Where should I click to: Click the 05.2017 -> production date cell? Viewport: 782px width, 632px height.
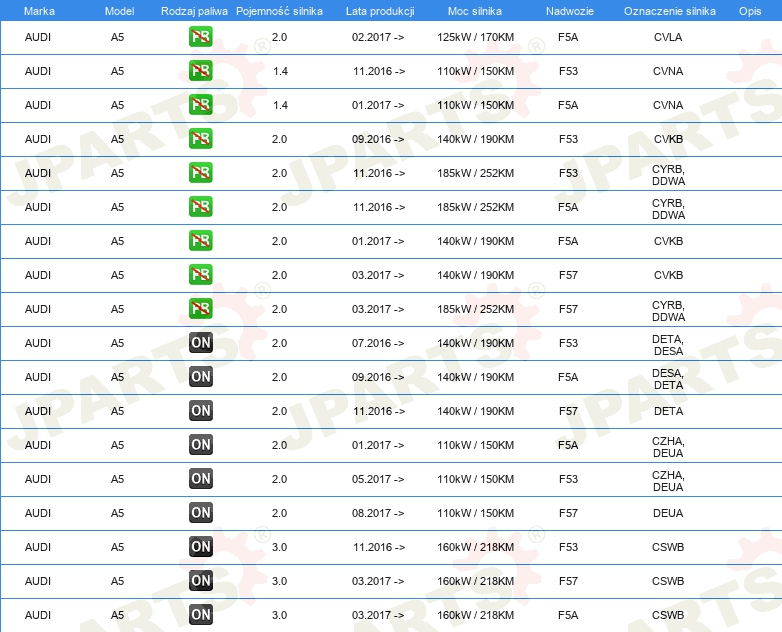[378, 478]
